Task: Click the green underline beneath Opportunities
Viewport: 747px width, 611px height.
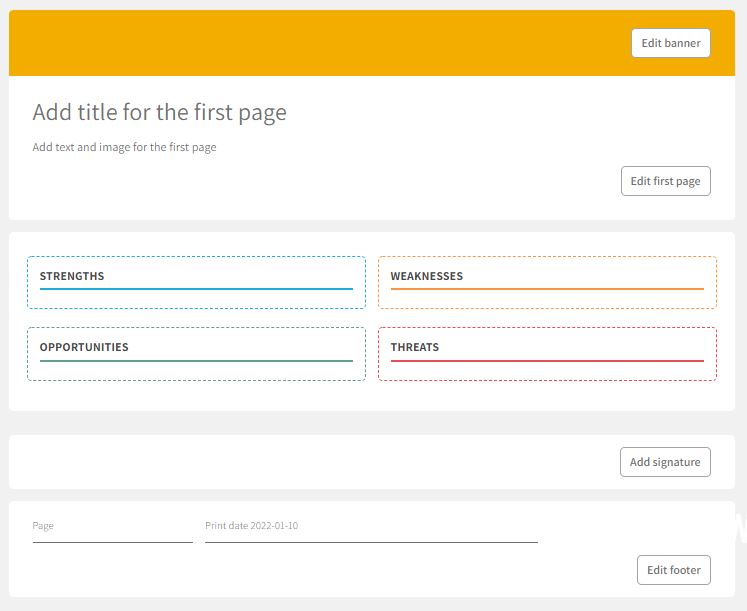Action: point(196,360)
